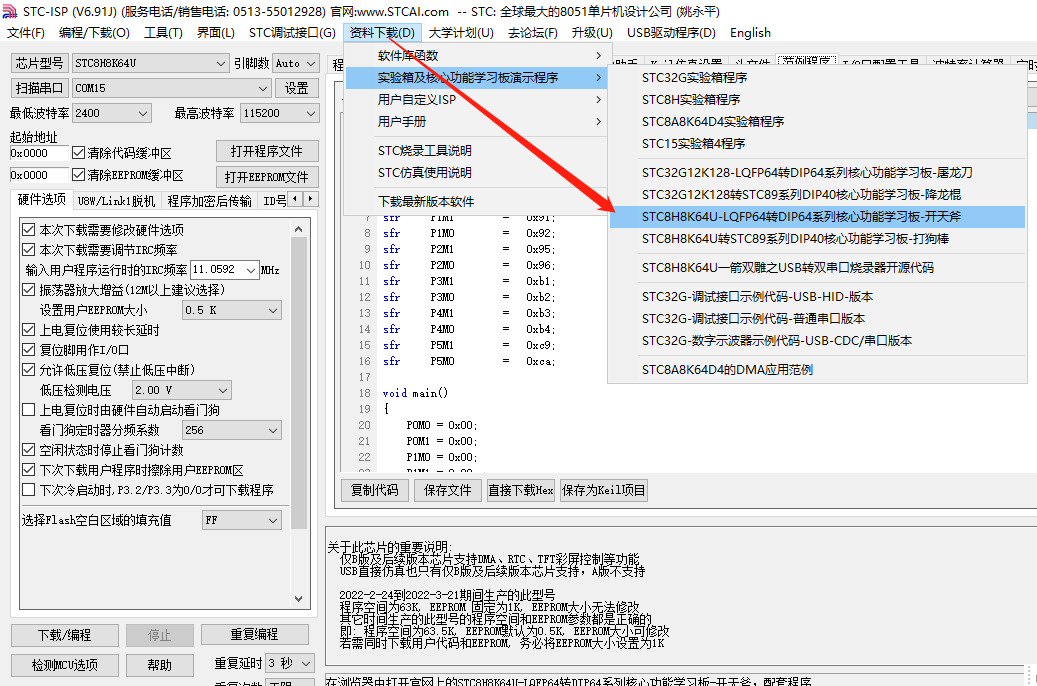Click the 打开程序文件 button
Screen dimensions: 1037x686
click(x=267, y=151)
